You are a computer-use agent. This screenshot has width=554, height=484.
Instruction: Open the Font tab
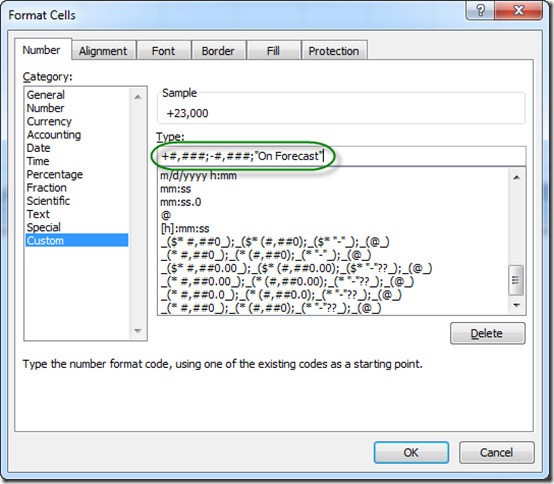pos(163,51)
